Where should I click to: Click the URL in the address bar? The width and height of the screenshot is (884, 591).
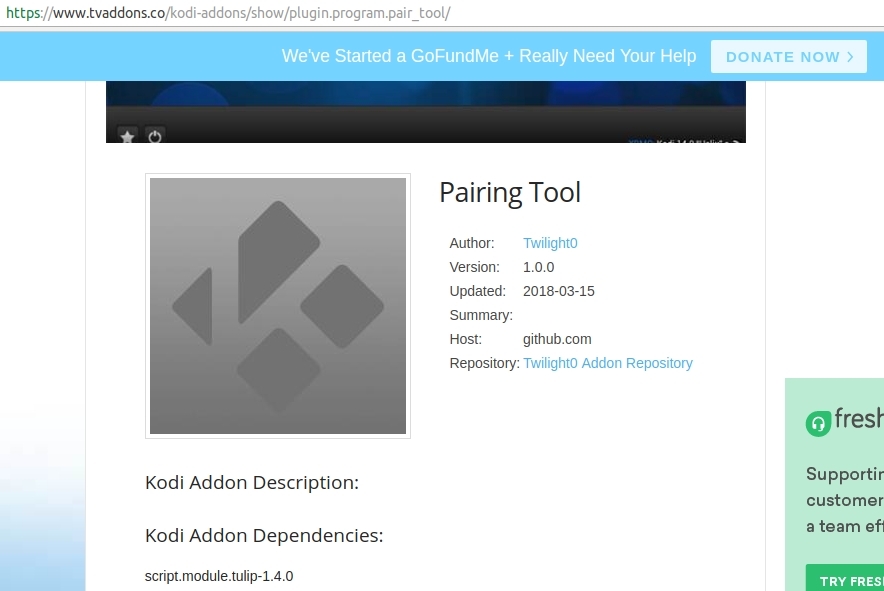[228, 12]
